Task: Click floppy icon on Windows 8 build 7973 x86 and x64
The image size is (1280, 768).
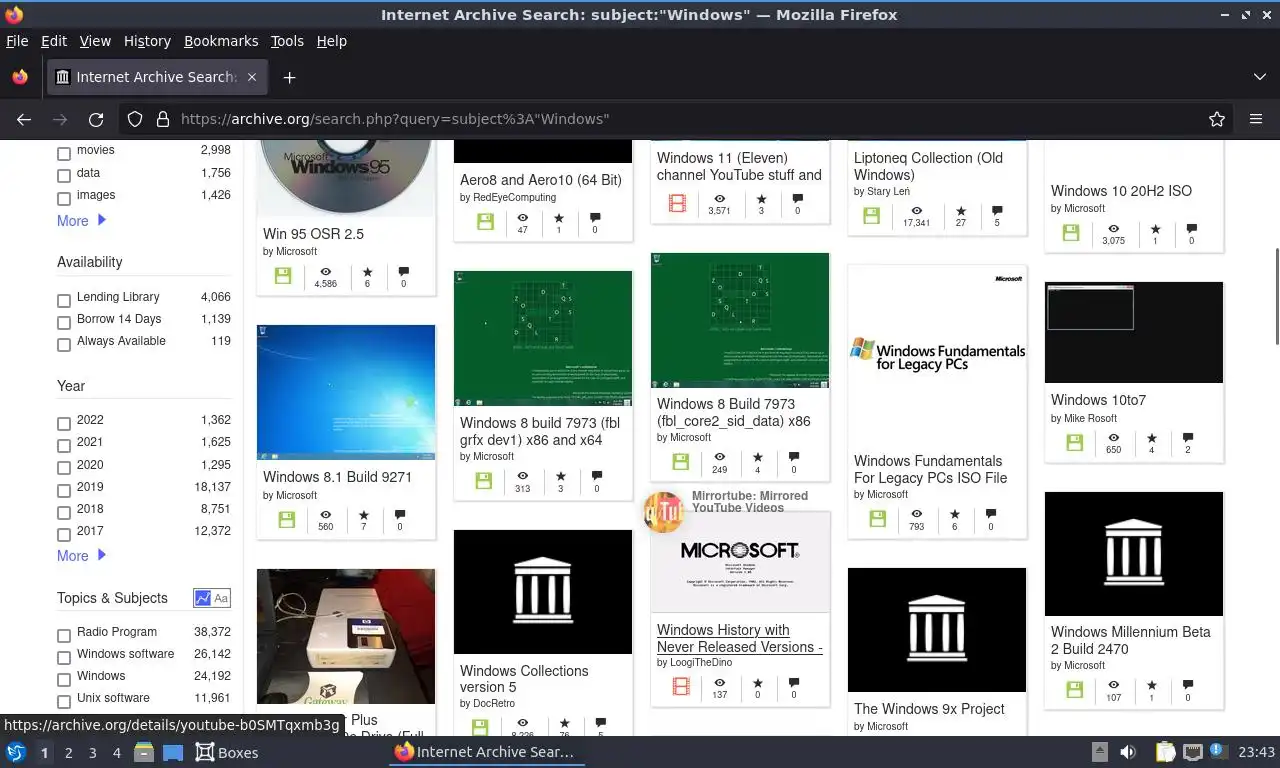Action: point(483,481)
